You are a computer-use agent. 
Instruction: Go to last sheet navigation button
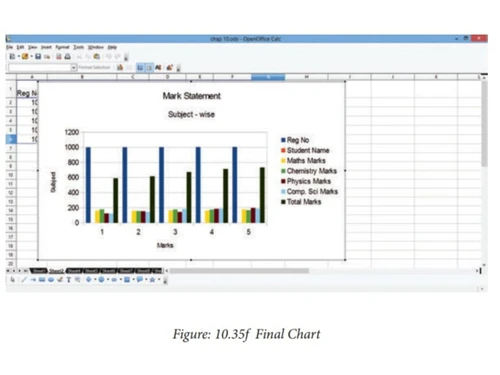click(x=25, y=271)
